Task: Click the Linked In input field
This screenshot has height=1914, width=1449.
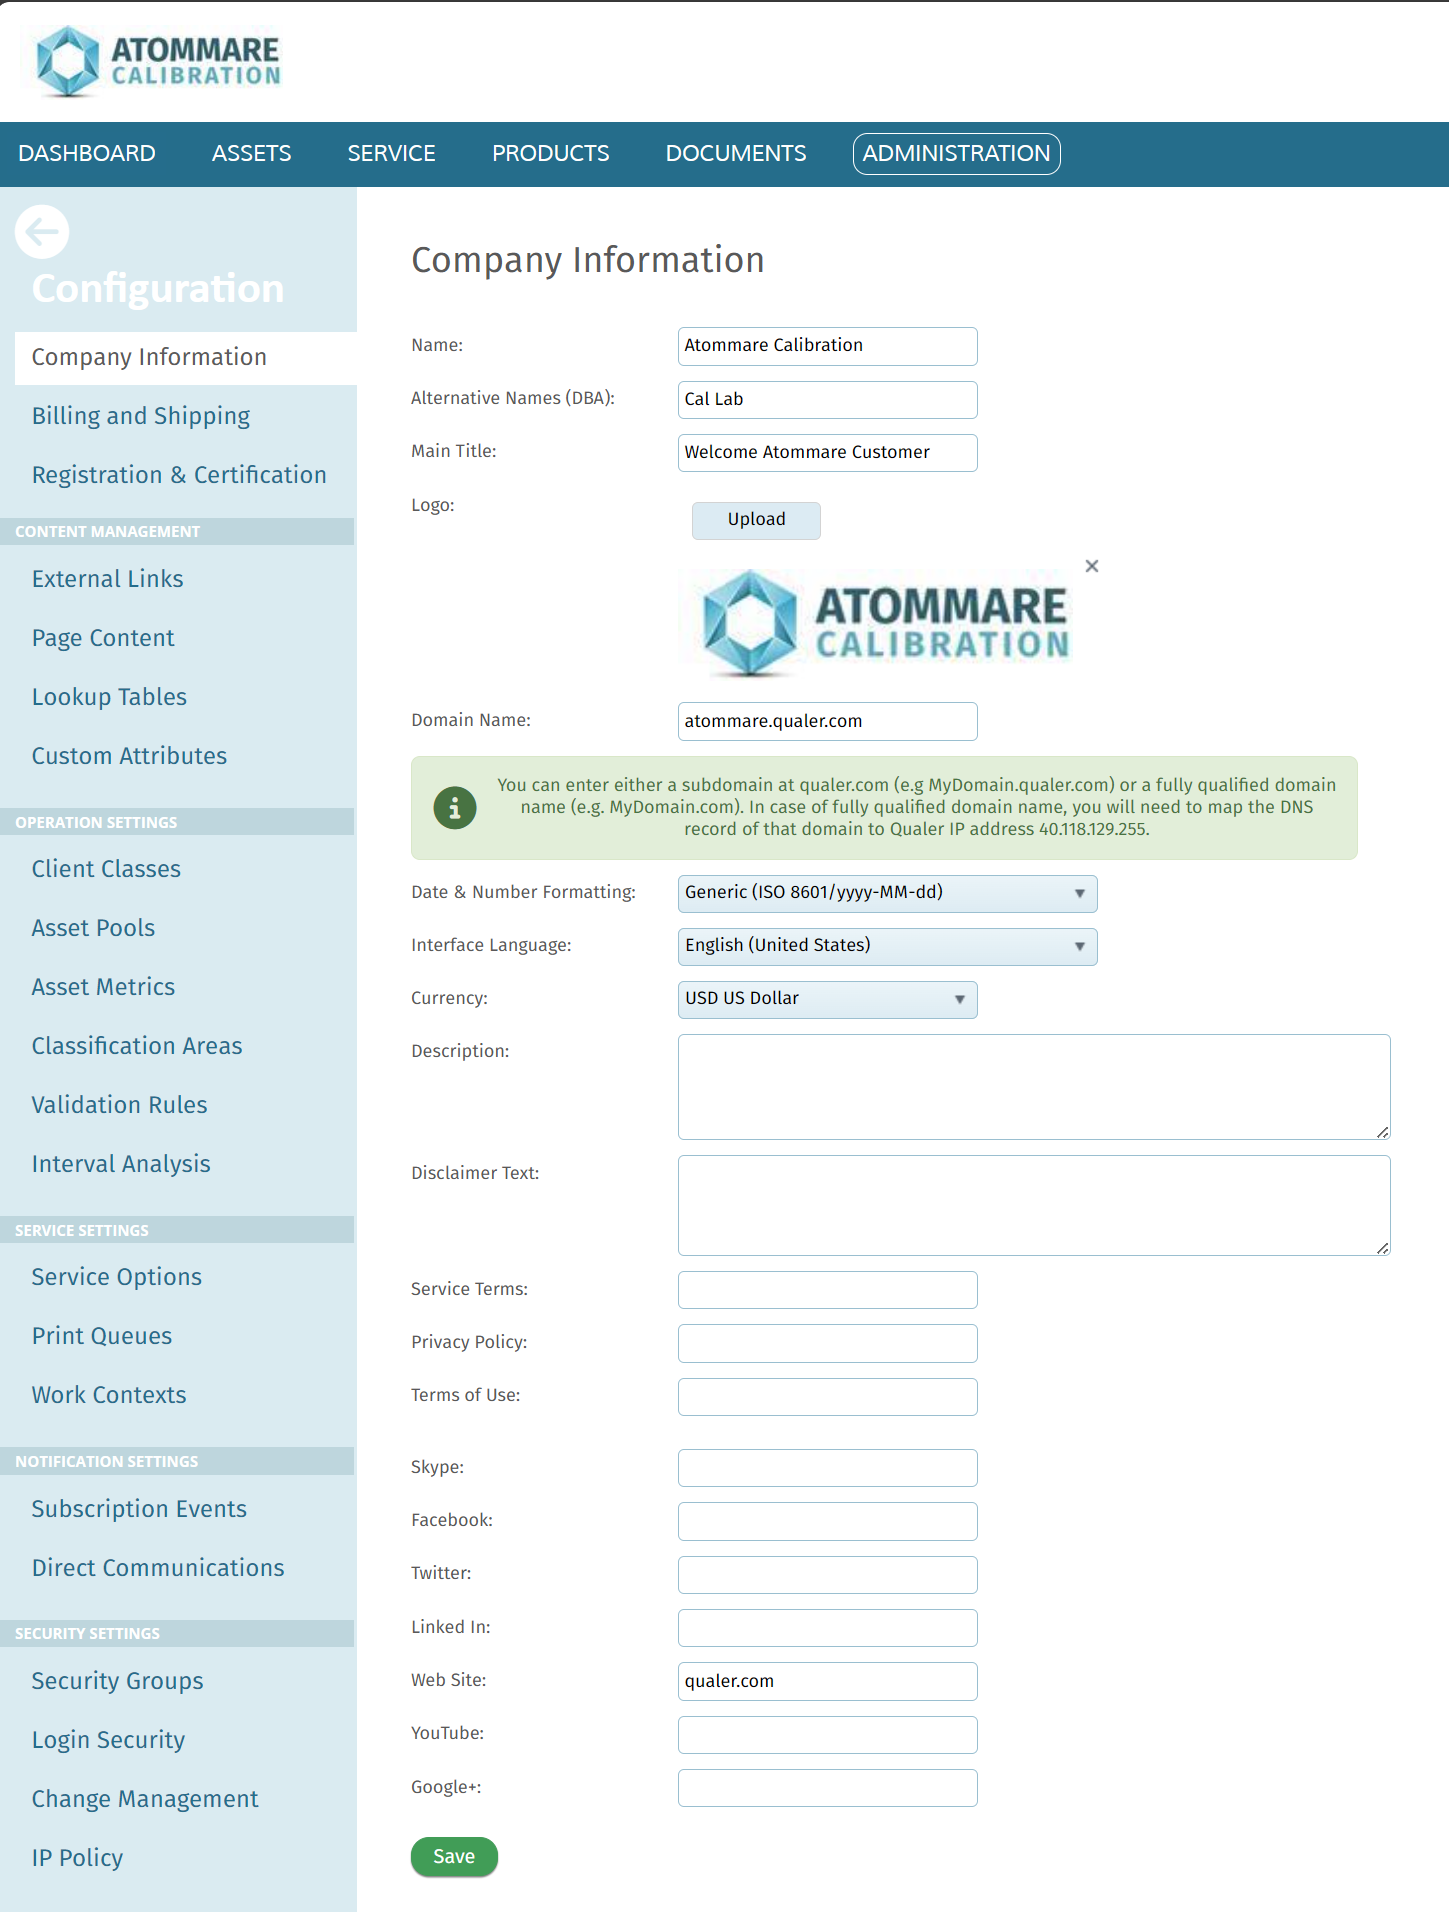Action: (827, 1628)
